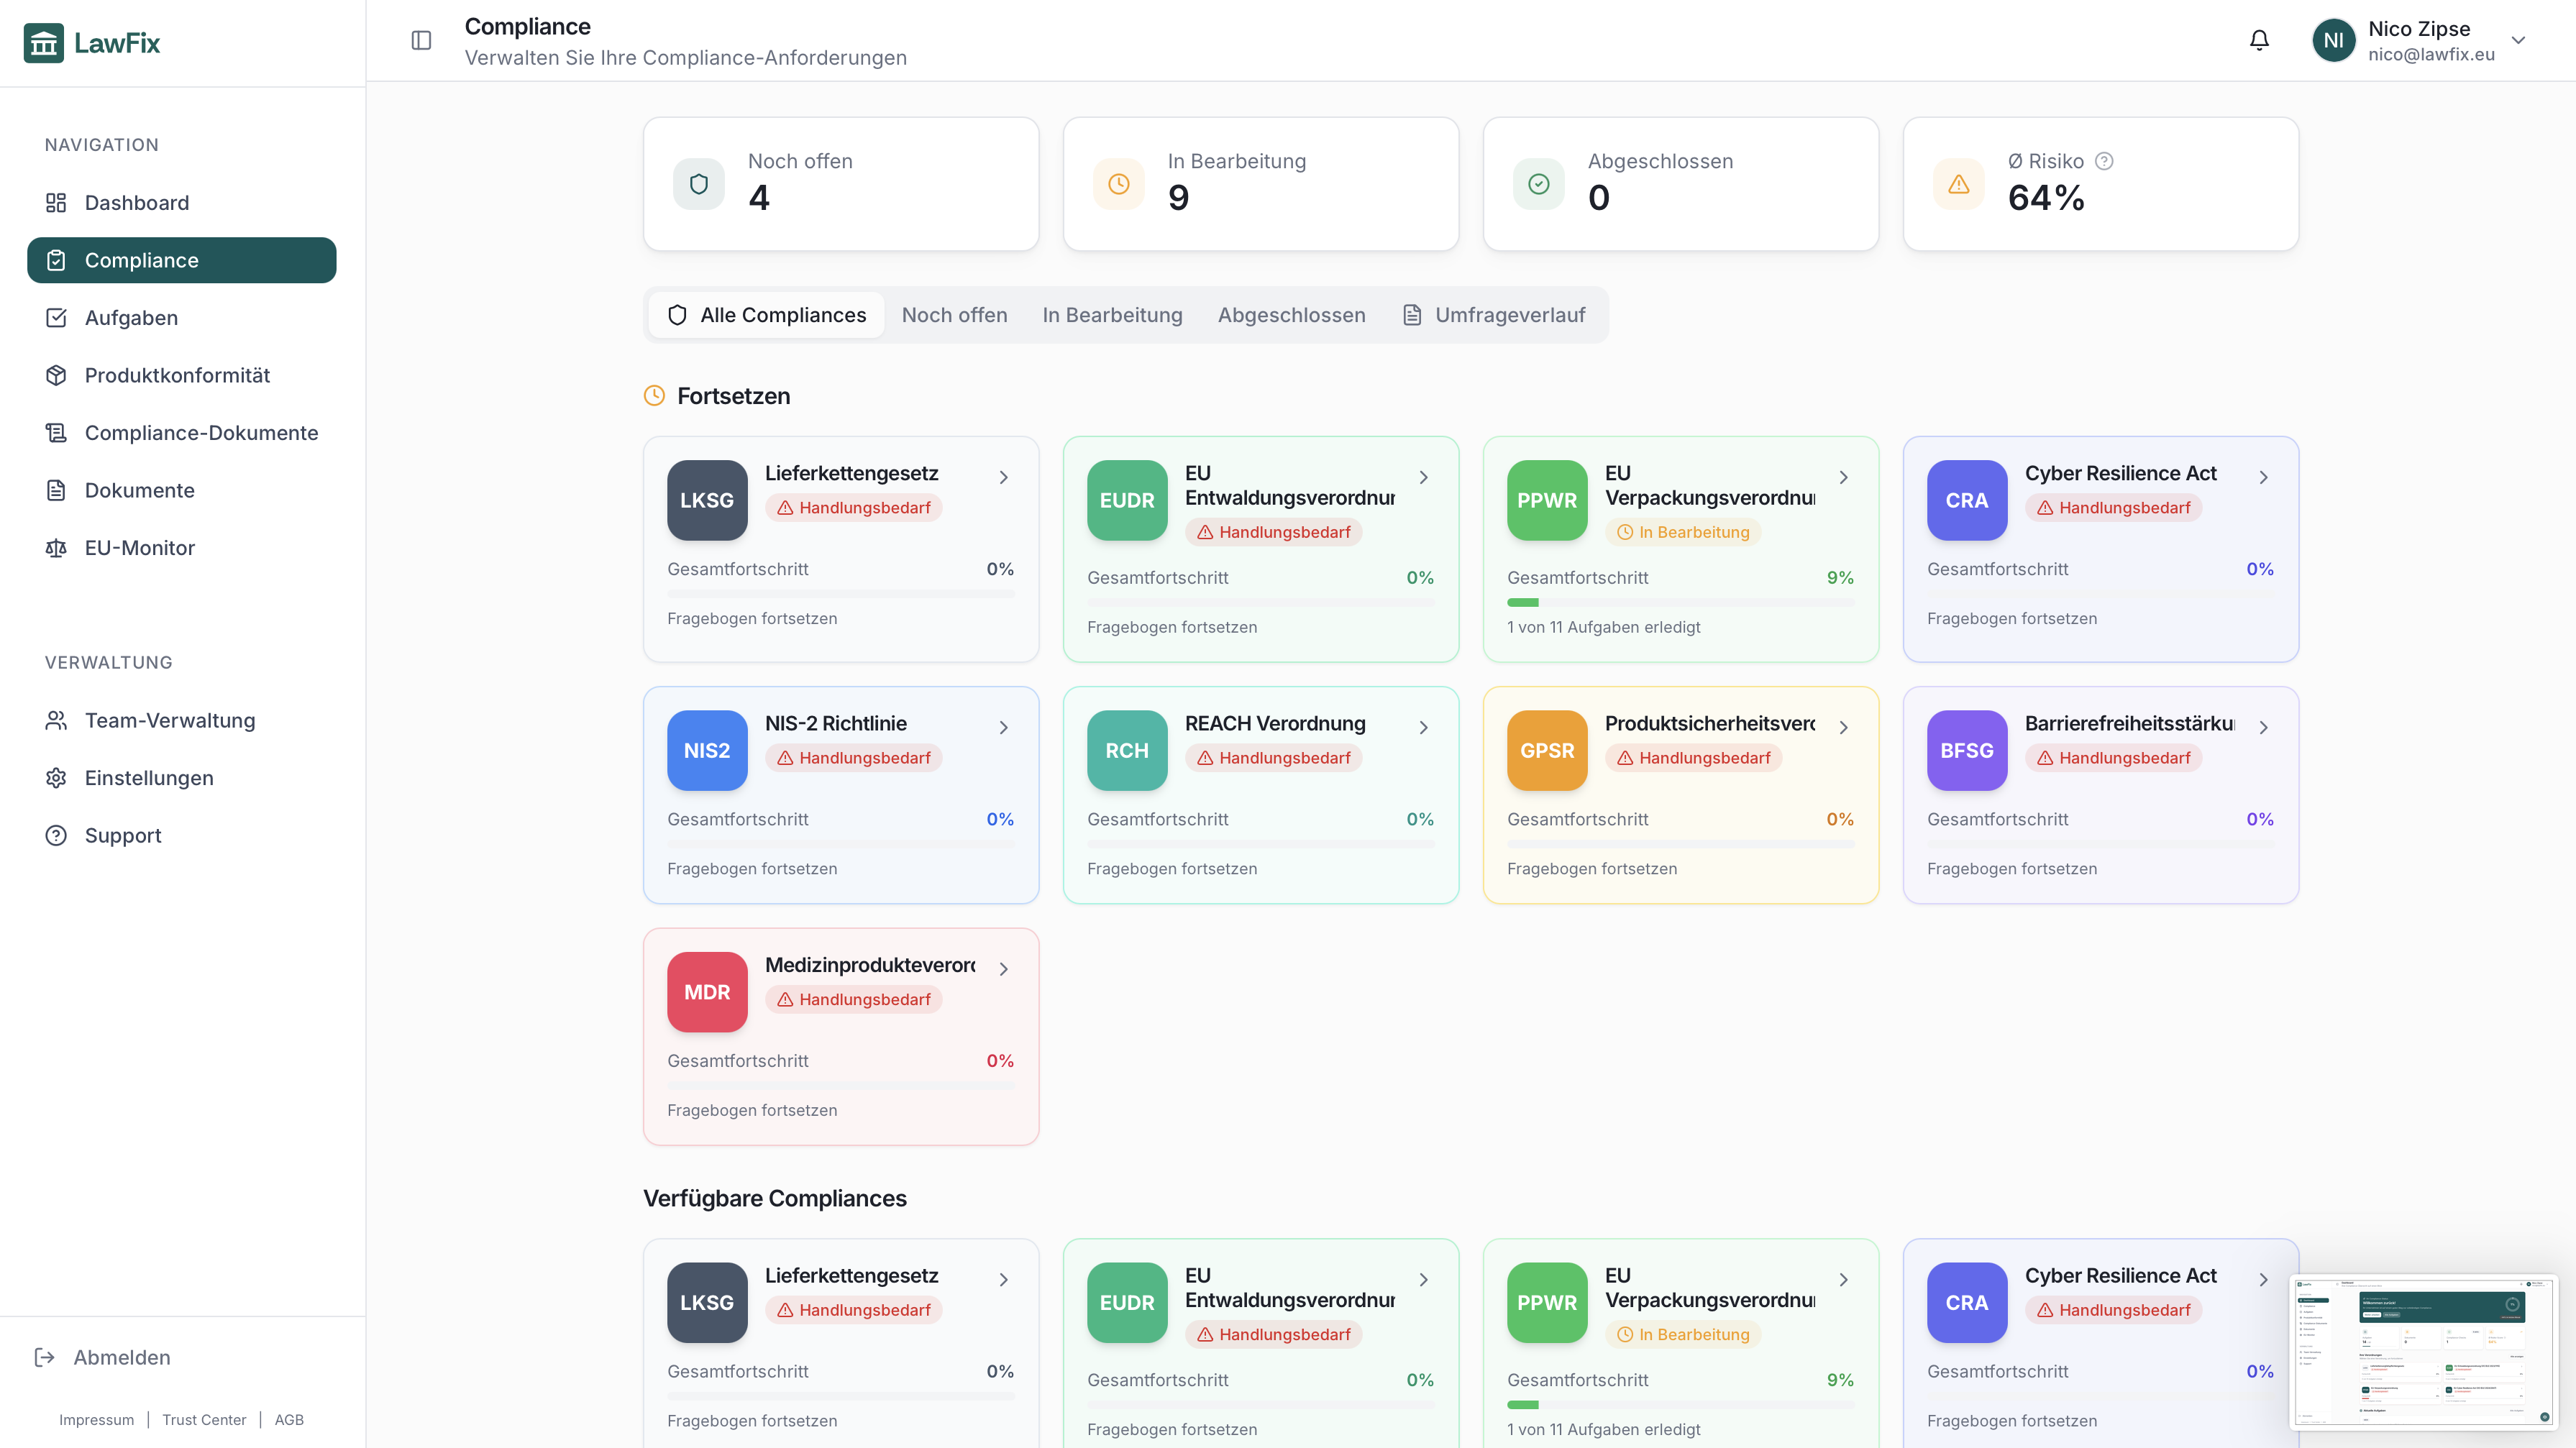Click the LKSG badge under Fortsetzen
Viewport: 2576px width, 1448px height.
[x=707, y=500]
